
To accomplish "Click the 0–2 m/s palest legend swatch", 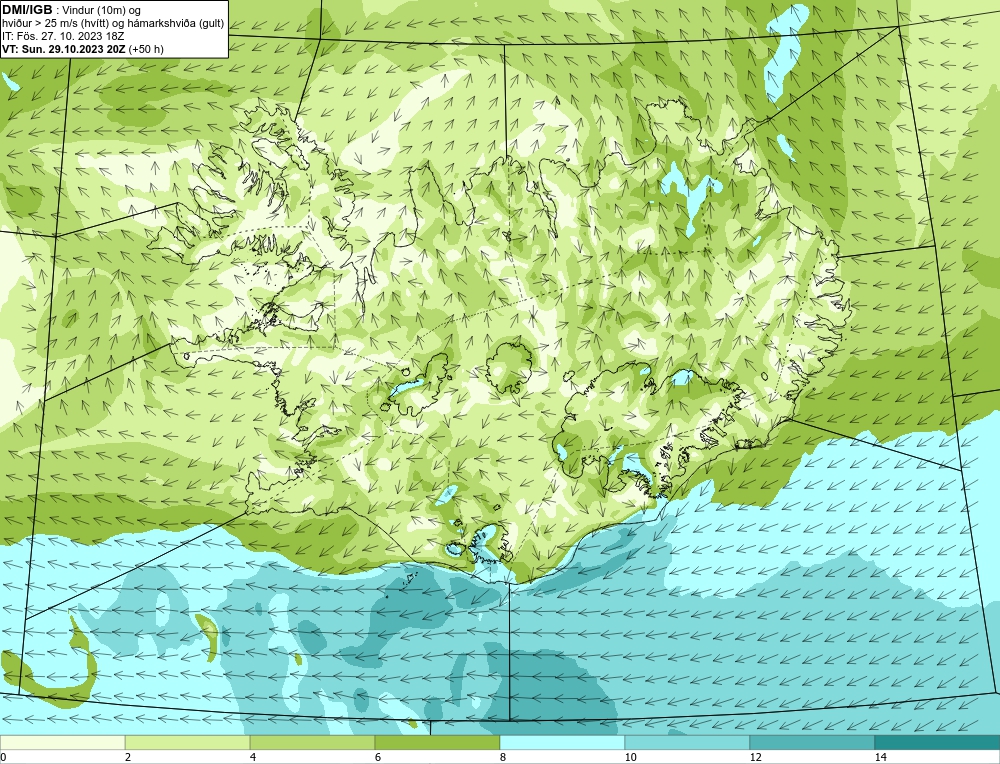I will point(62,742).
